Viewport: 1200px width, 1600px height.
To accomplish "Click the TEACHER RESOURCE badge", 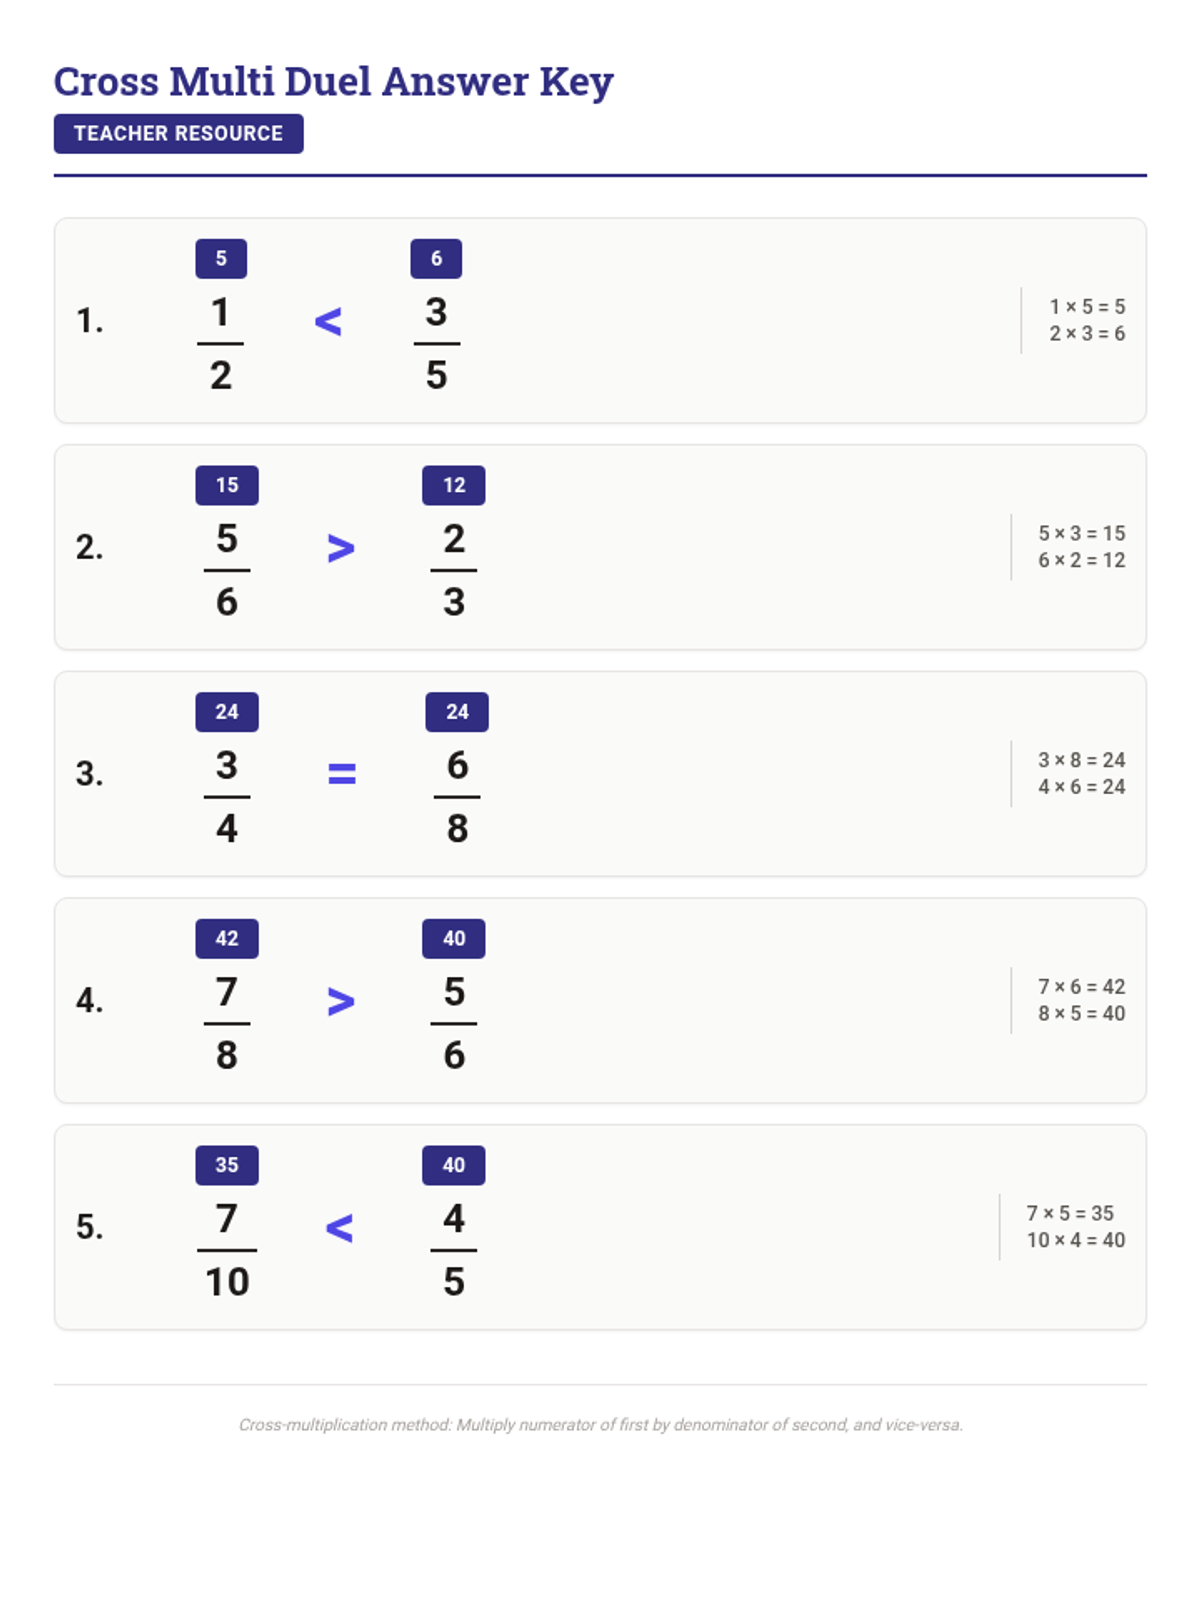I will pos(178,134).
